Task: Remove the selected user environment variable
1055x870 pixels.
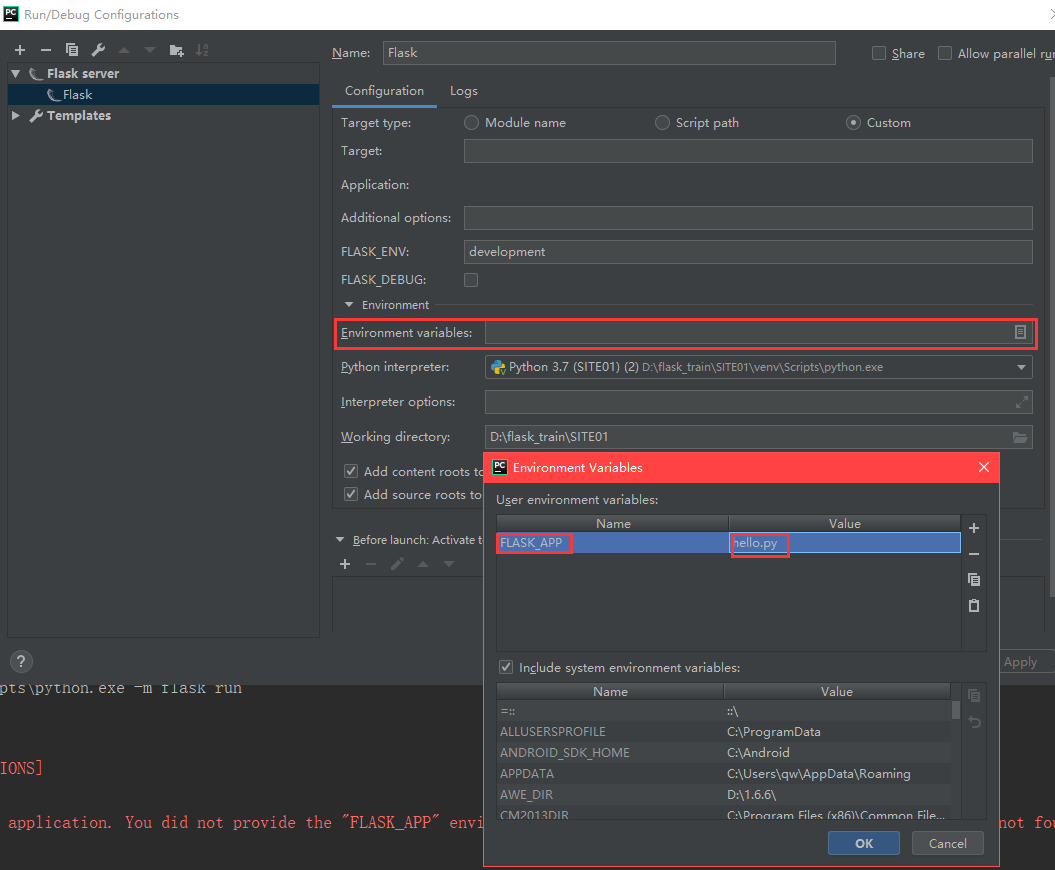Action: pyautogui.click(x=974, y=554)
